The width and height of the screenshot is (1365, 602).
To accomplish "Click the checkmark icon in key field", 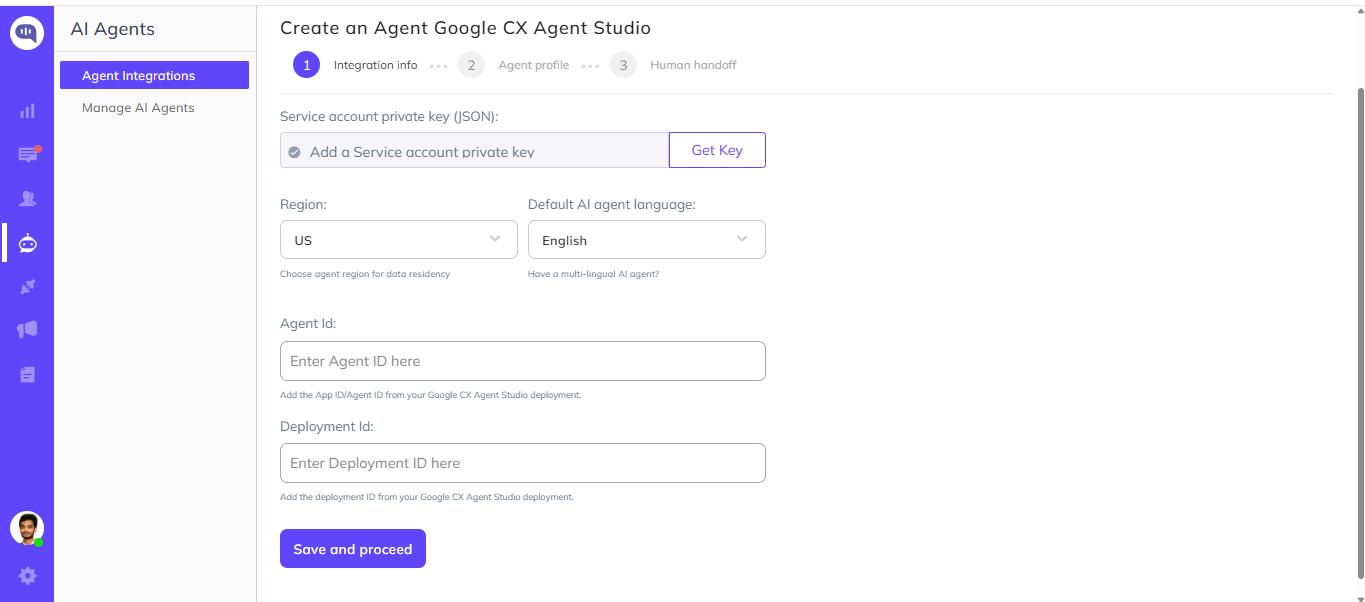I will (294, 152).
